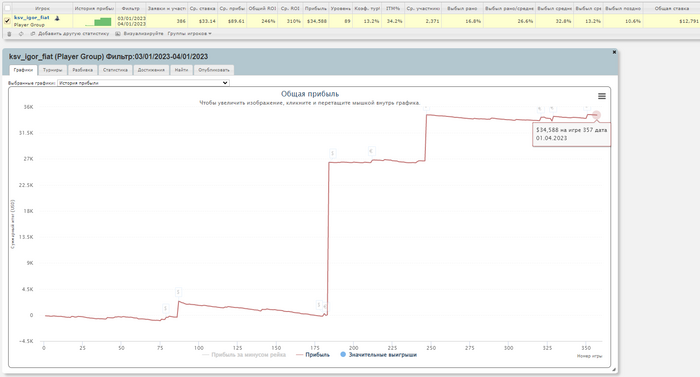
Task: Sort by Игрок column header
Action: pos(42,8)
